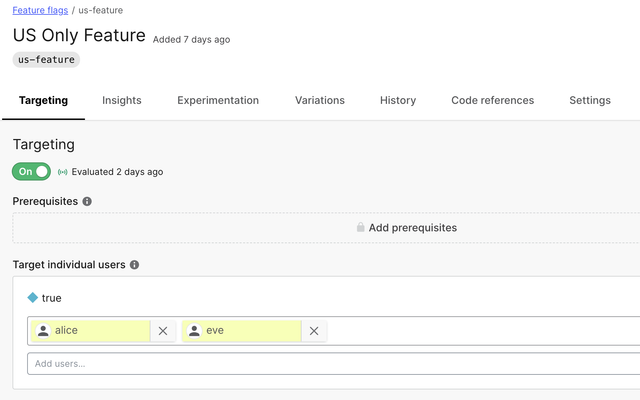Click the lock icon beside Add prerequisites

coord(360,228)
